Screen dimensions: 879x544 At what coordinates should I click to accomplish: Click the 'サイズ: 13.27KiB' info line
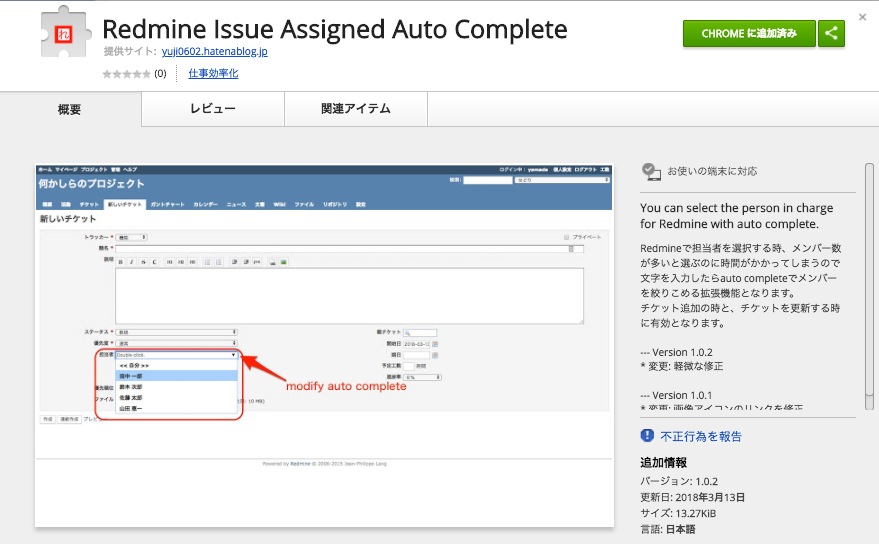point(678,513)
